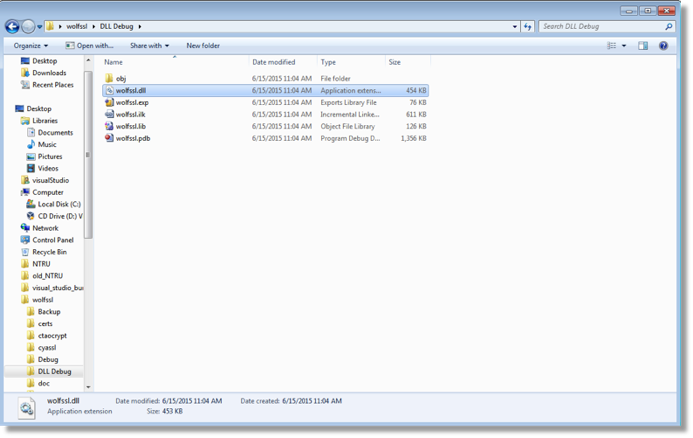Click the Back navigation arrow button
The image size is (693, 438).
click(12, 27)
